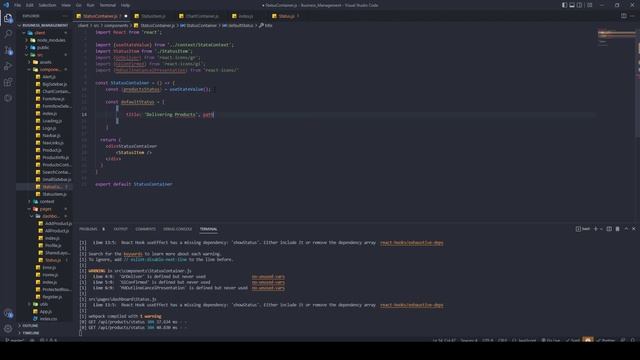Open App.js in explorer

(x=45, y=311)
